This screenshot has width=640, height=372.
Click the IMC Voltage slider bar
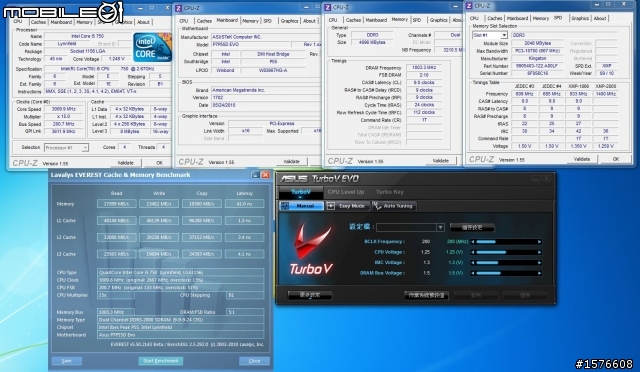[506, 263]
